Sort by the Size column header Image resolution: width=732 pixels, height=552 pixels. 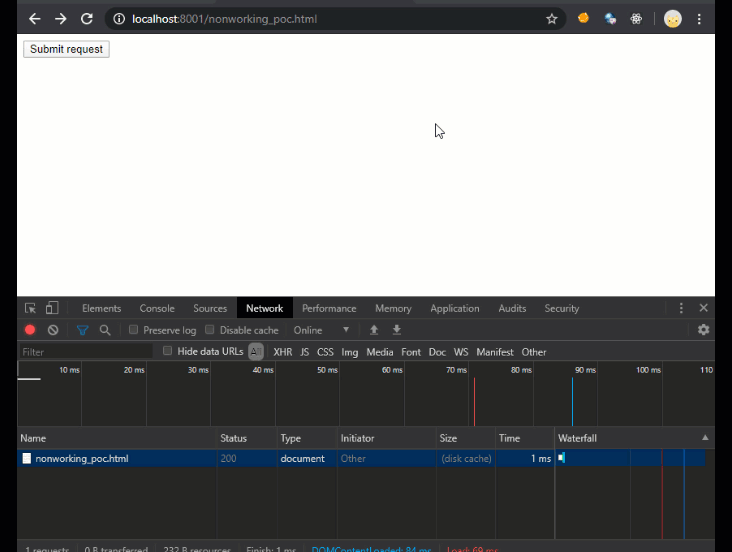coord(465,438)
